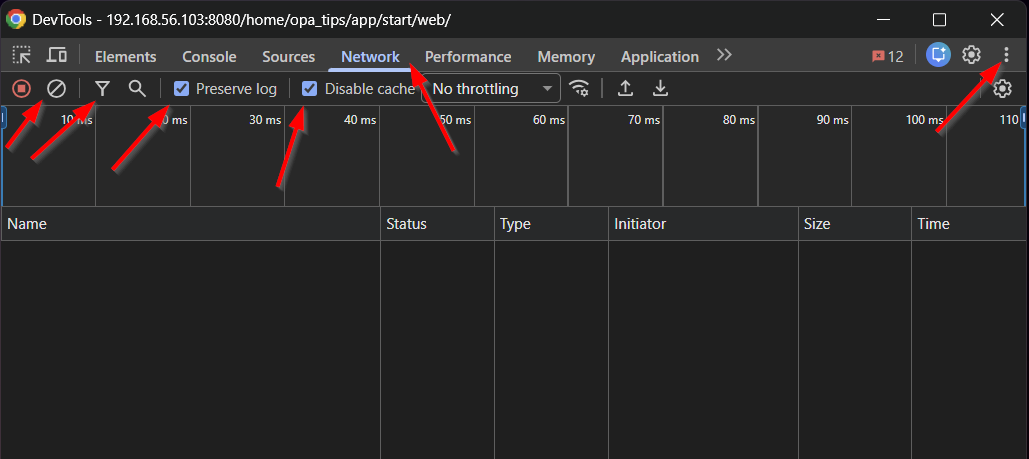
Task: Open the No throttling dropdown
Action: click(492, 89)
